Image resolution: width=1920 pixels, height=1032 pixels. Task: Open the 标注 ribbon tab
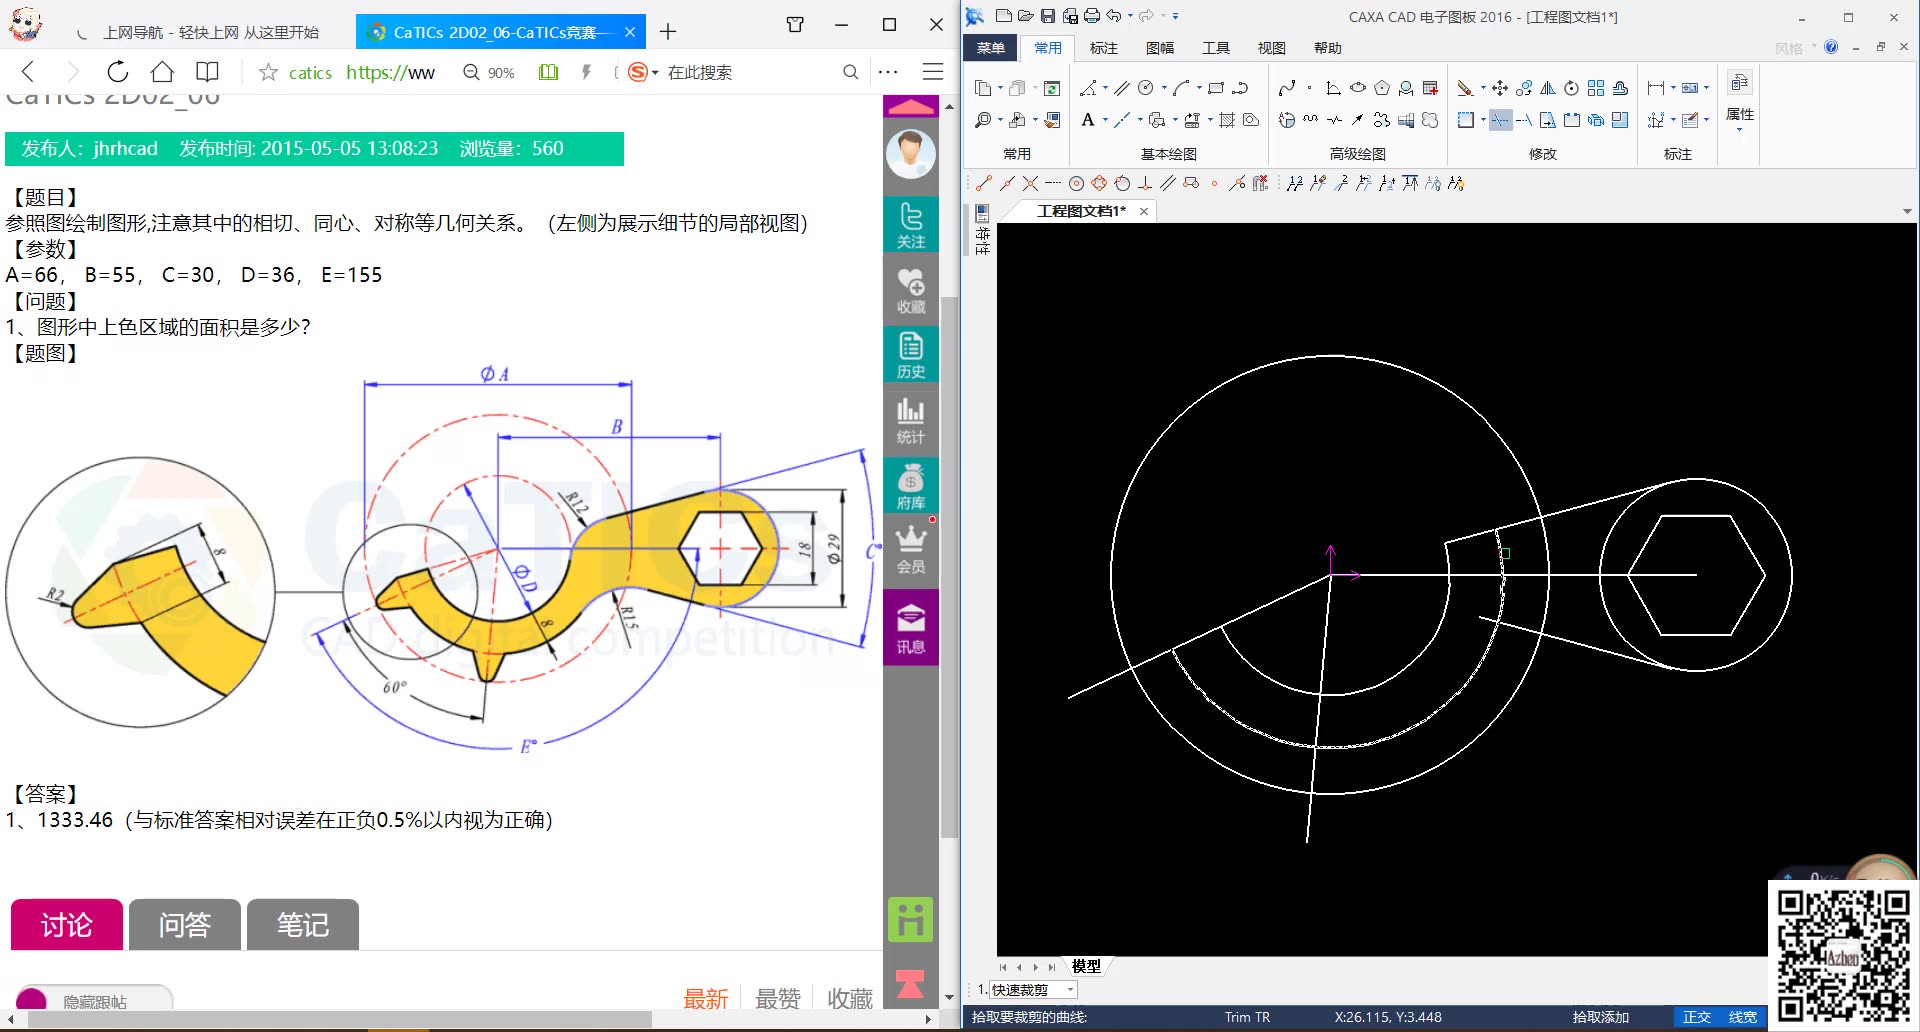click(1103, 48)
